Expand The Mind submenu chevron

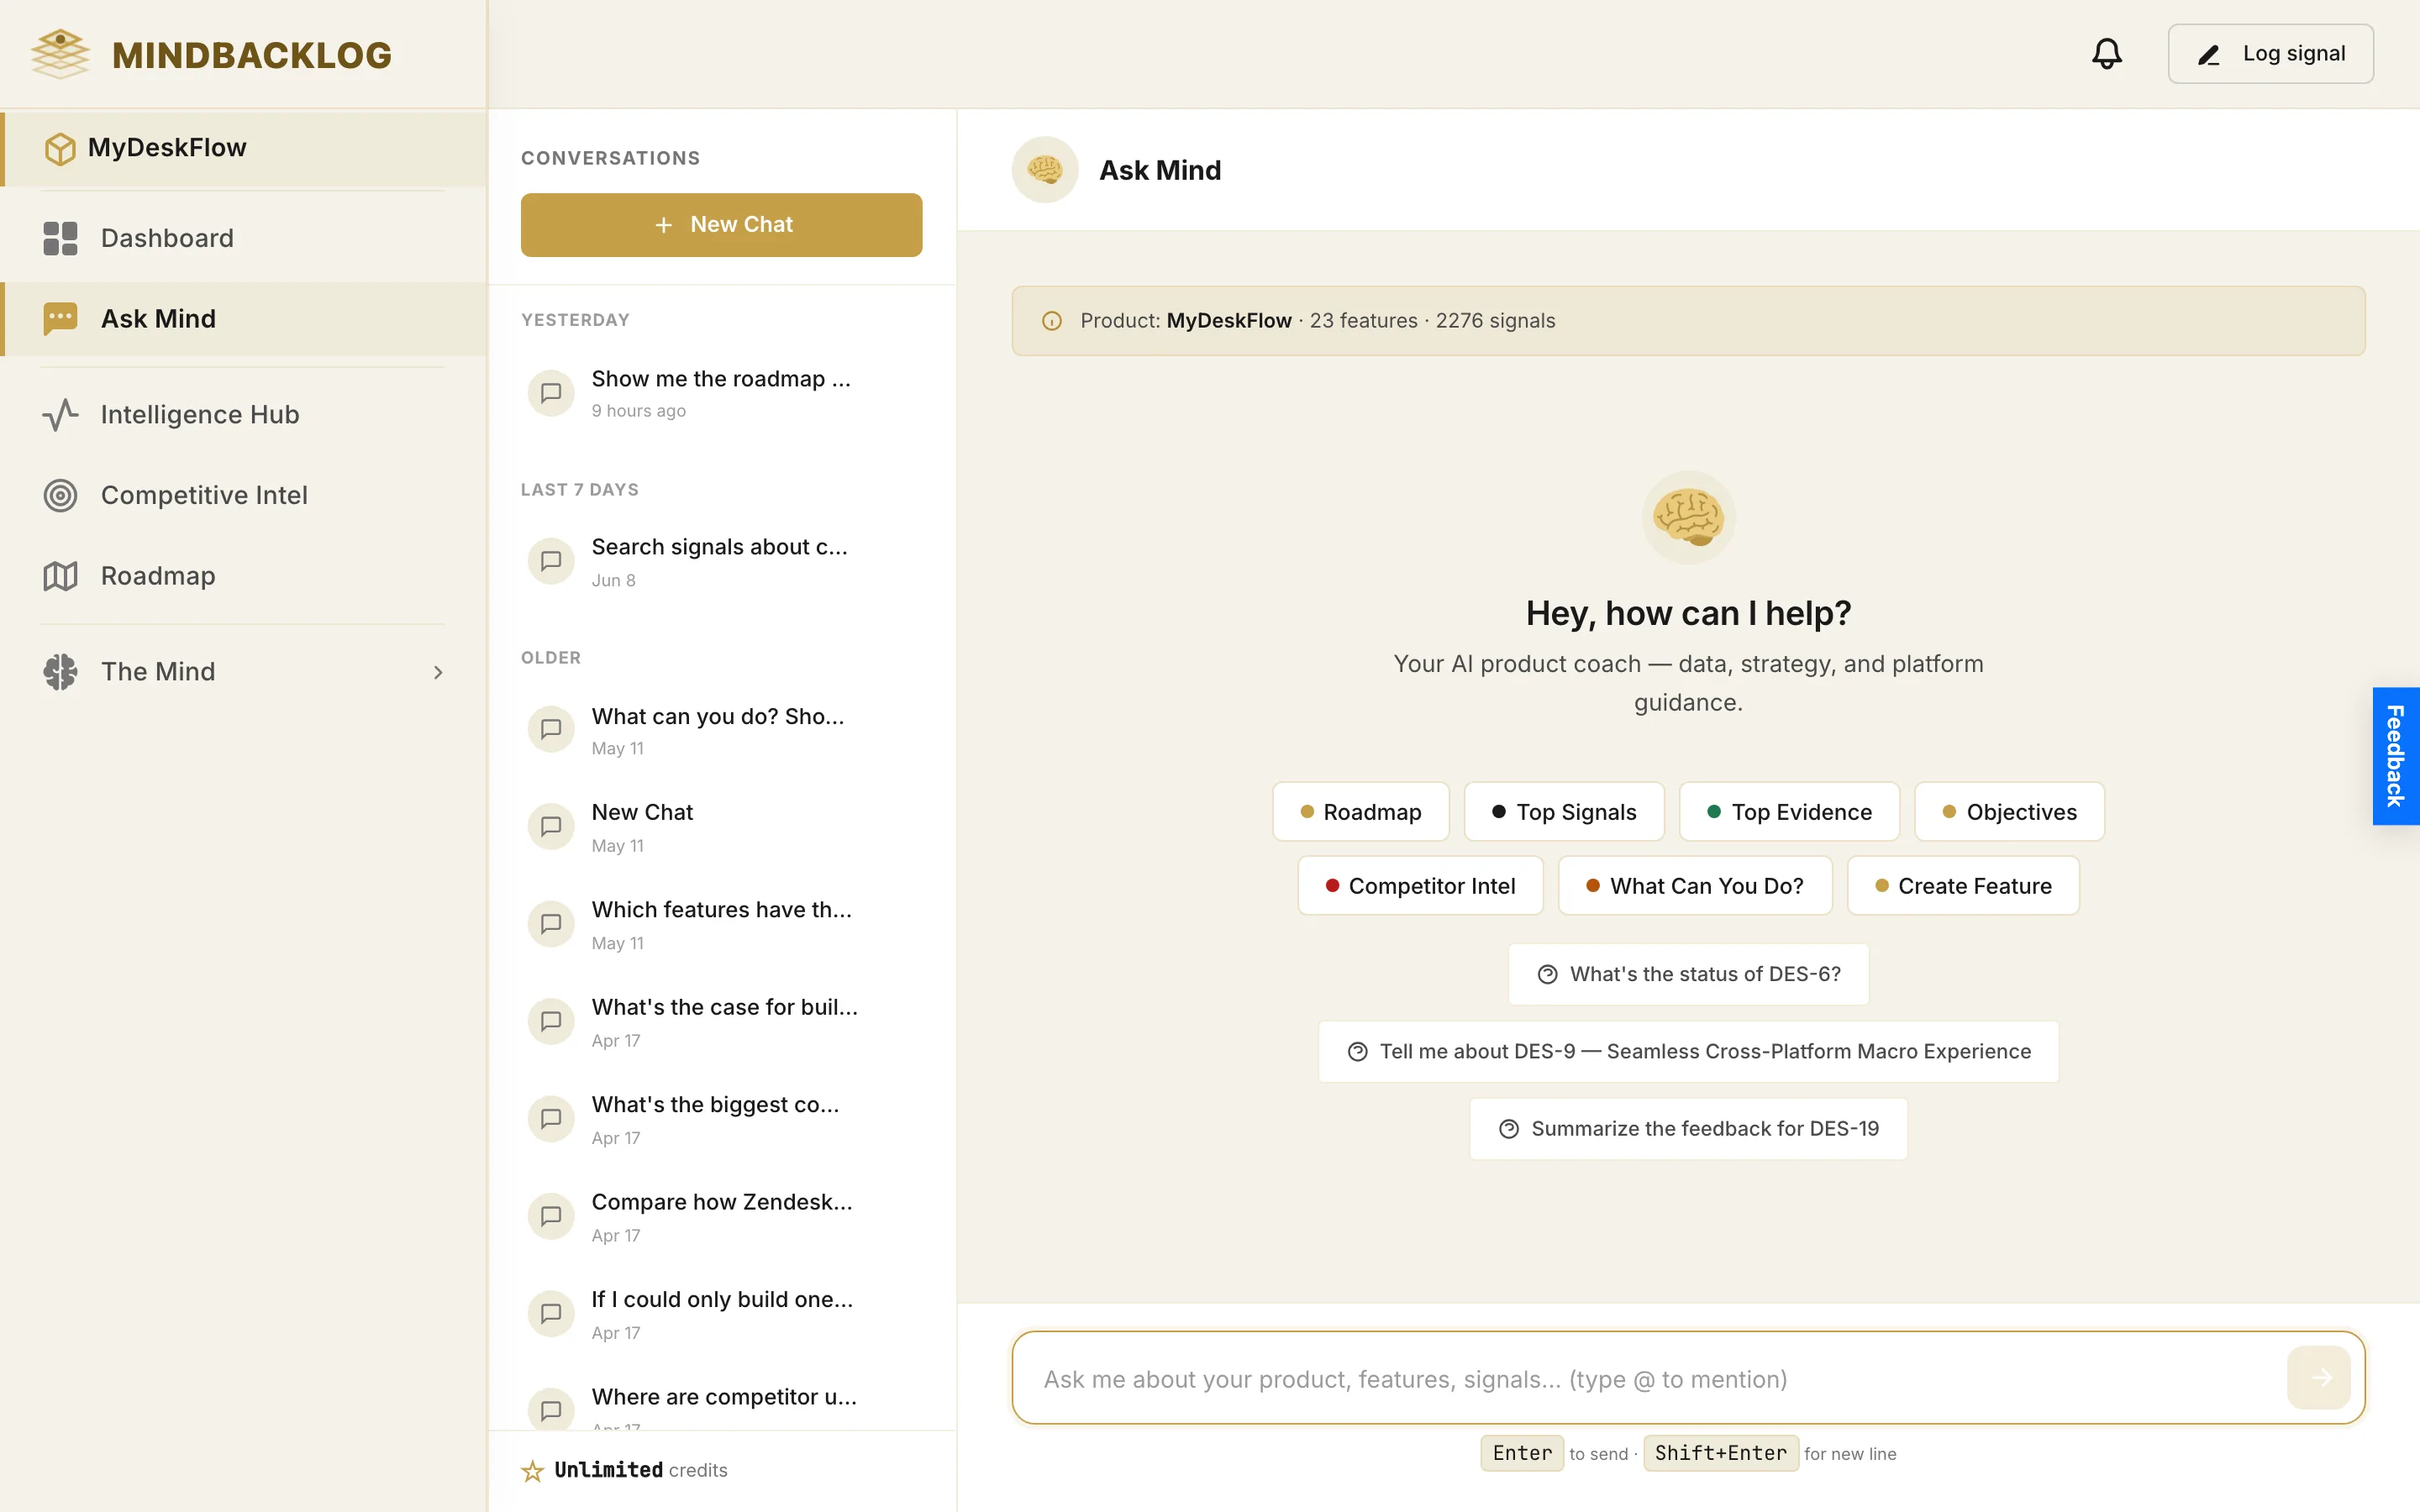(x=438, y=672)
